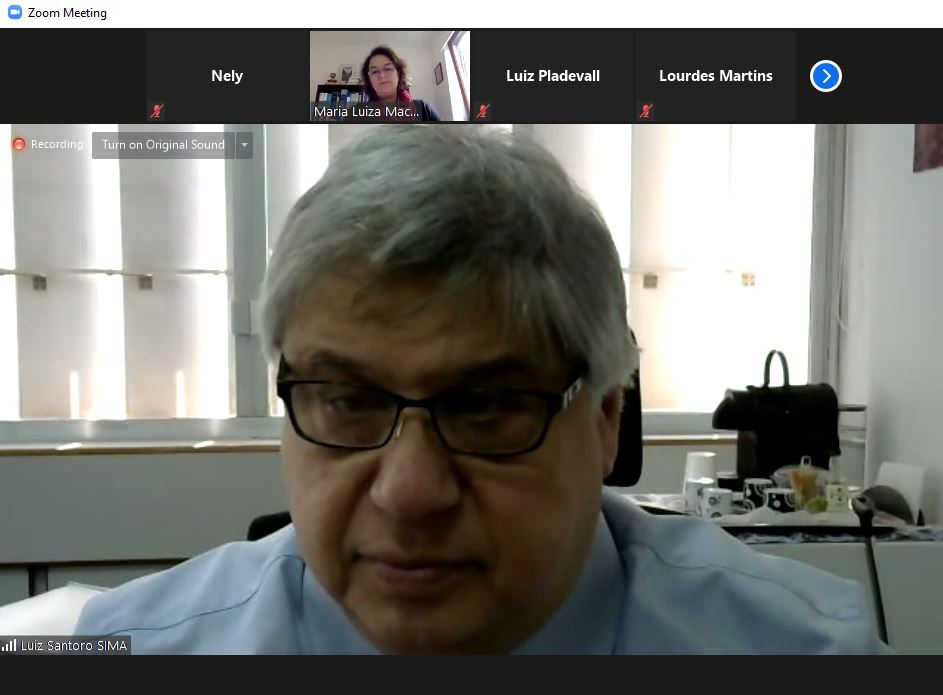Click the Zoom Meeting window title
The image size is (943, 695).
click(x=67, y=13)
